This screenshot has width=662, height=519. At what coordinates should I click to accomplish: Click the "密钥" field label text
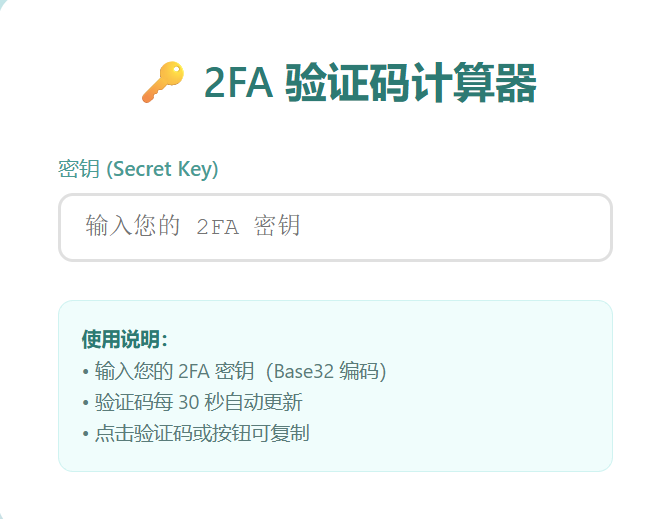79,169
